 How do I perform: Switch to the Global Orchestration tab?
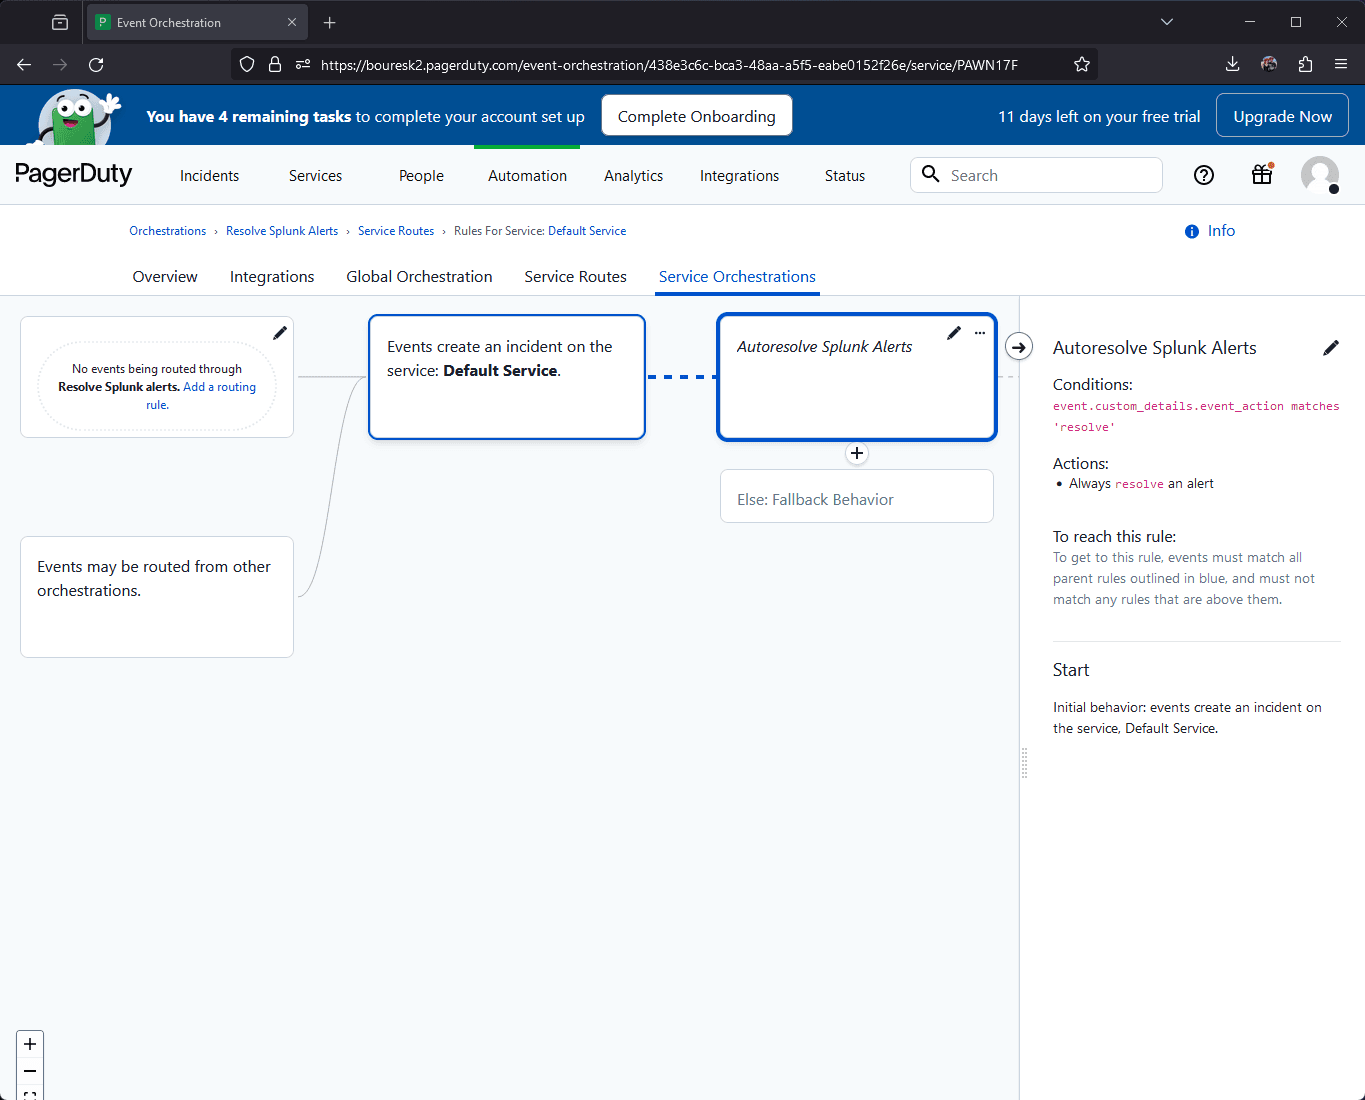coord(419,277)
